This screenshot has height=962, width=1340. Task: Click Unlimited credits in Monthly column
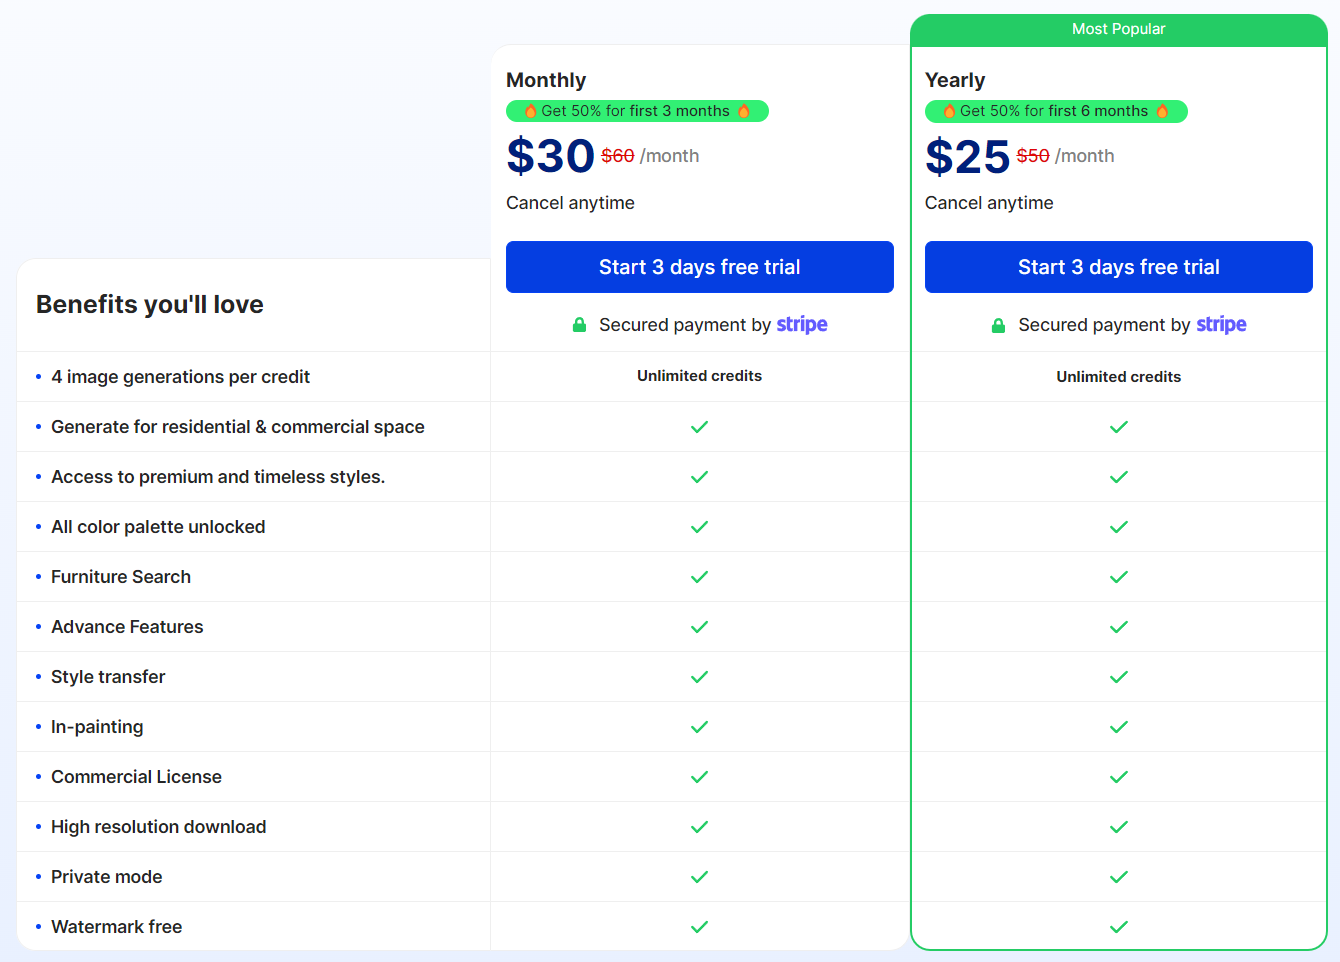[x=700, y=376]
